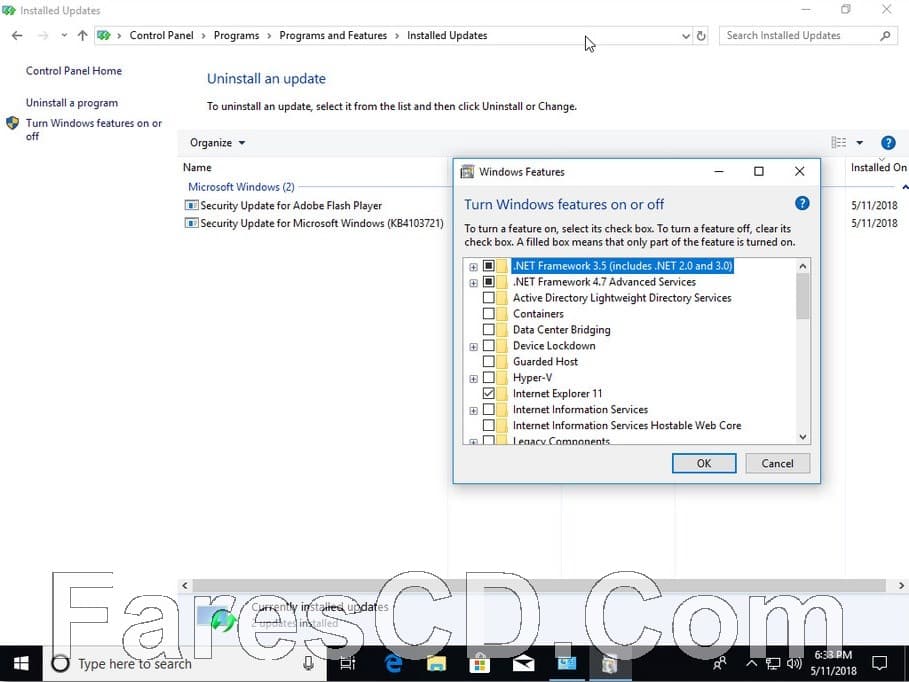Click the microphone icon in taskbar search

308,663
